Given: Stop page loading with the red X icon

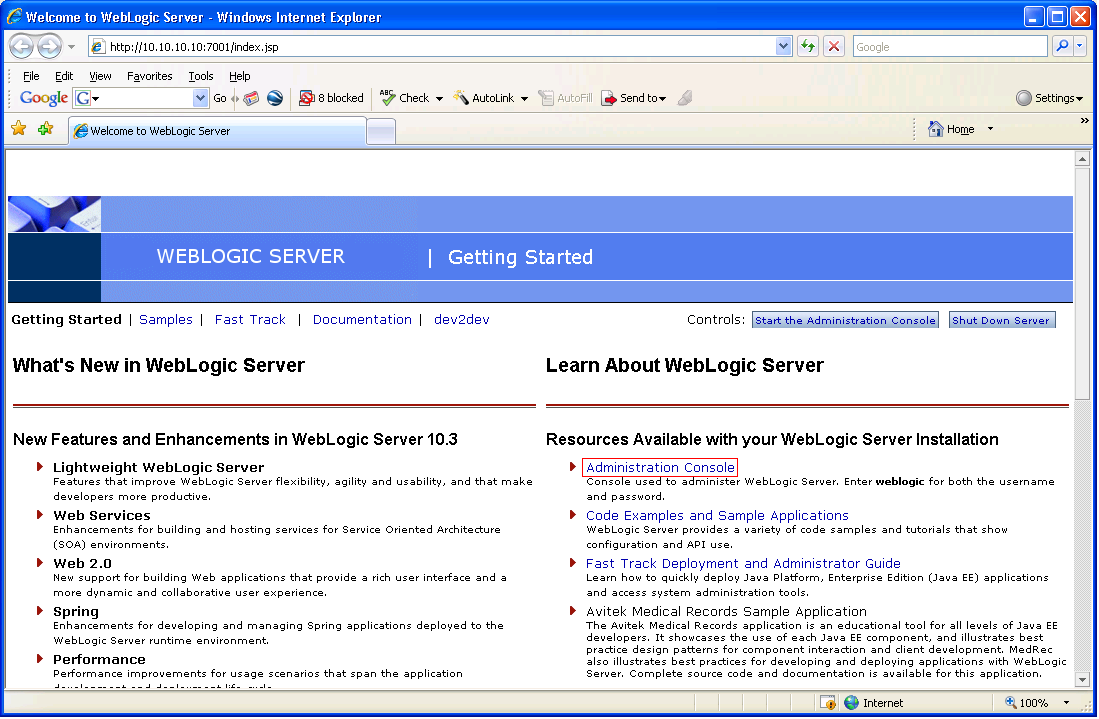Looking at the screenshot, I should (x=834, y=46).
